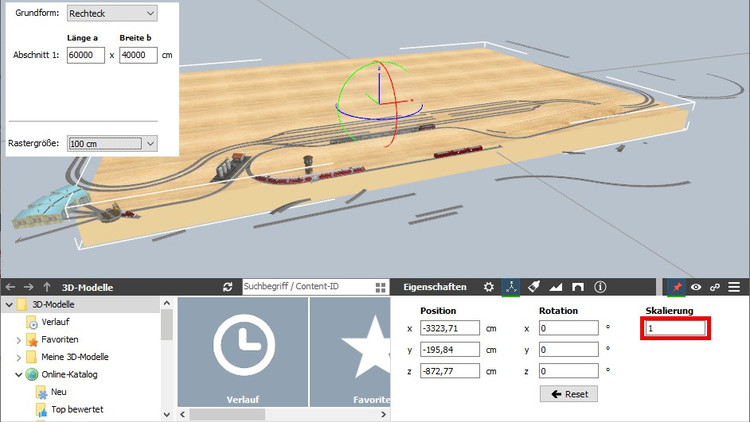Open the paint/texture properties tab

(x=533, y=287)
